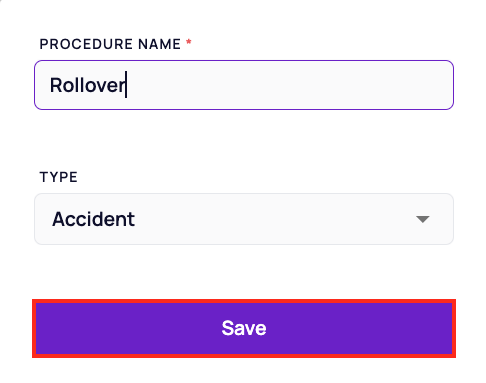Click left edge of Type dropdown box
This screenshot has width=486, height=383.
click(37, 219)
